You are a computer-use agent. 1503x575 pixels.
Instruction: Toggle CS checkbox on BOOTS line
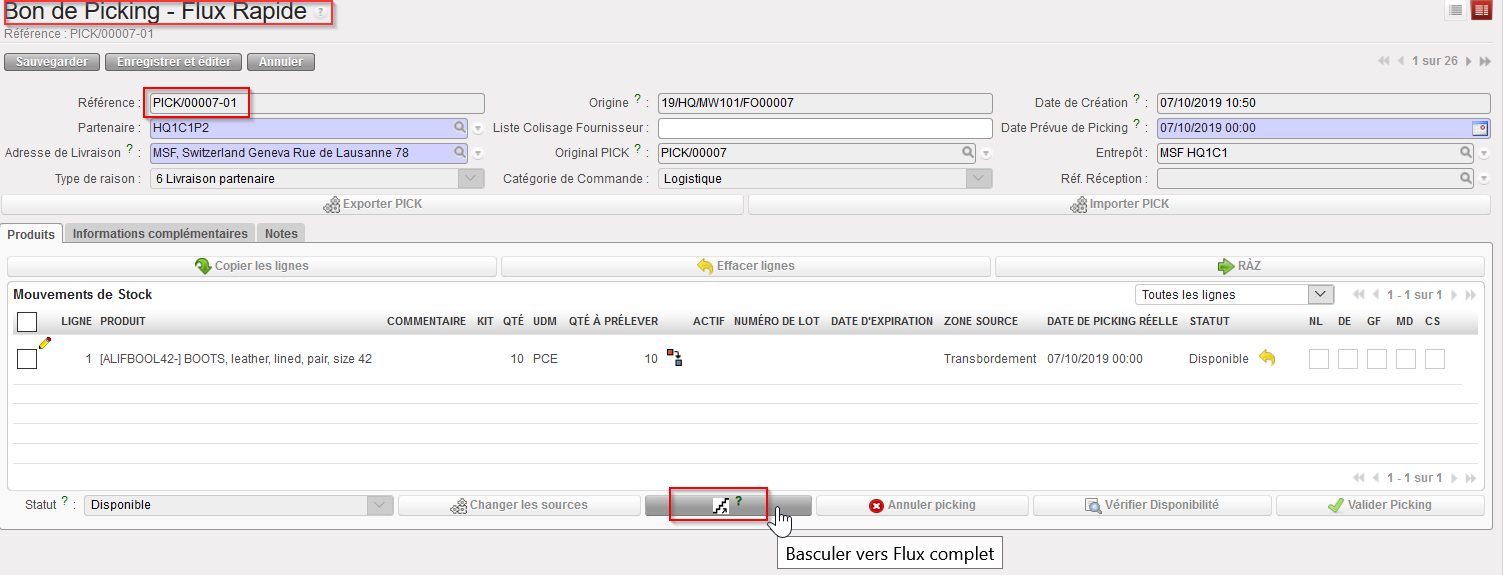coord(1434,359)
